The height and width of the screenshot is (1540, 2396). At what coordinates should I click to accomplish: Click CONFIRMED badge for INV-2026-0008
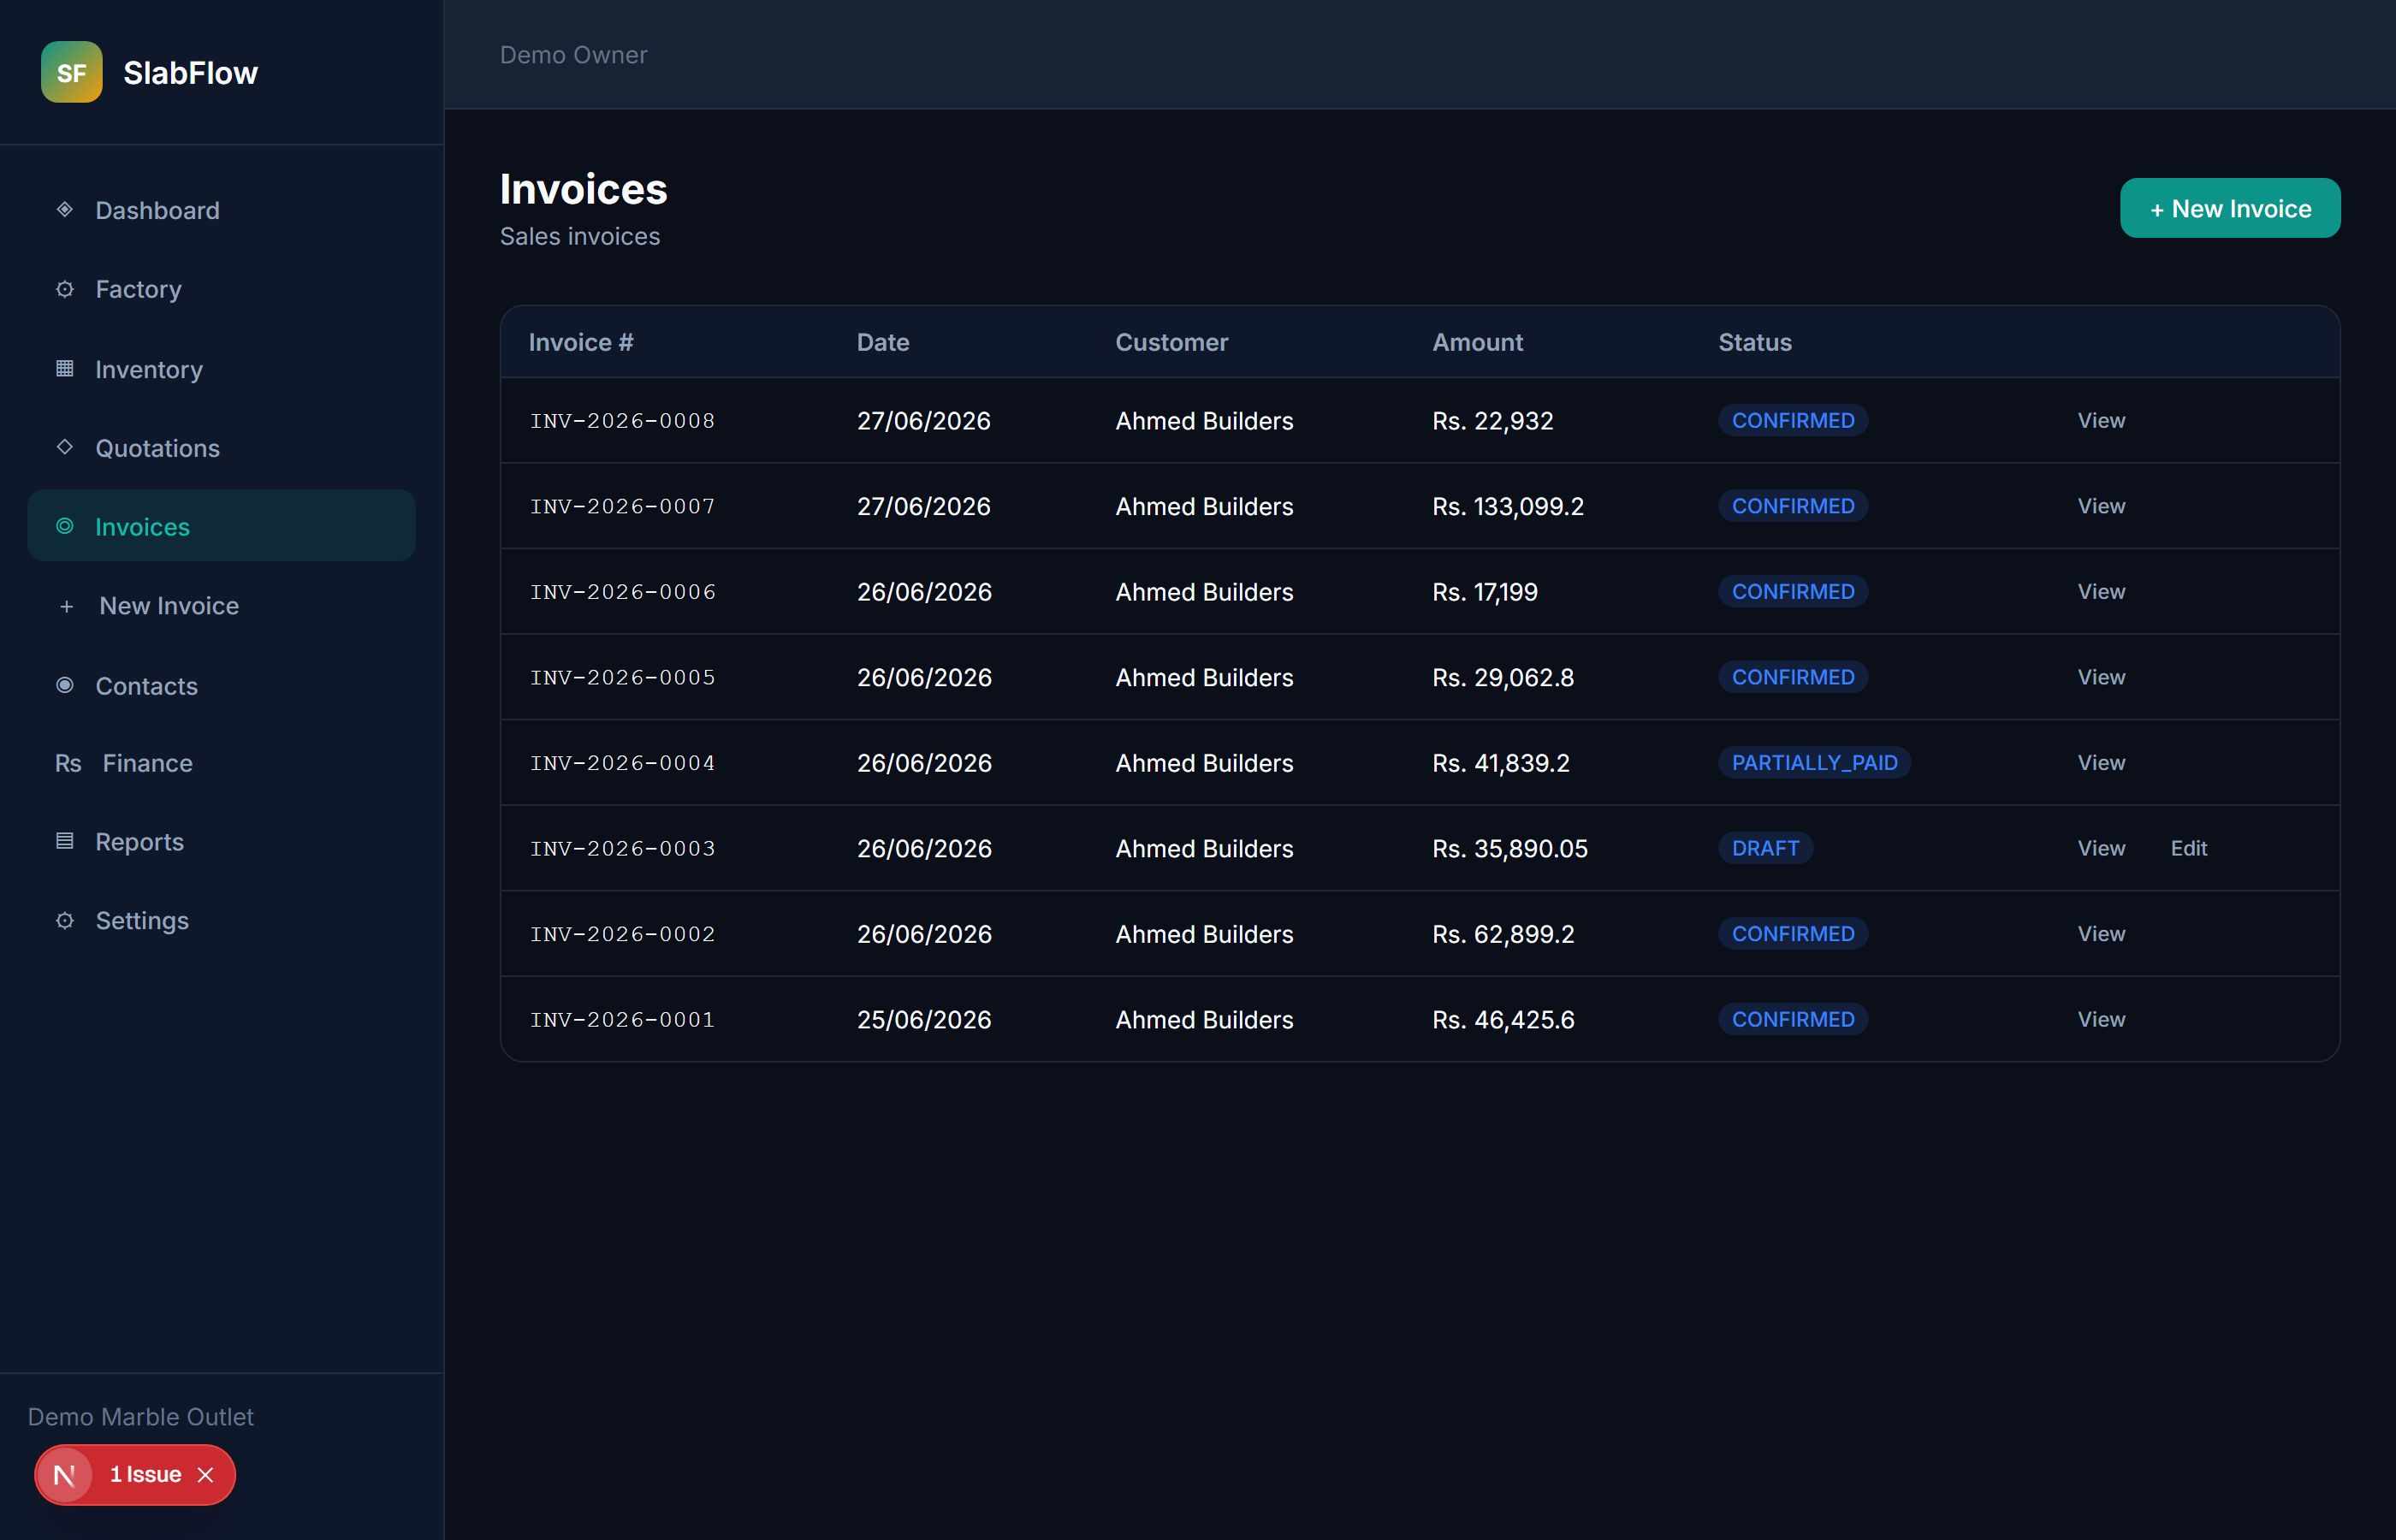tap(1793, 420)
